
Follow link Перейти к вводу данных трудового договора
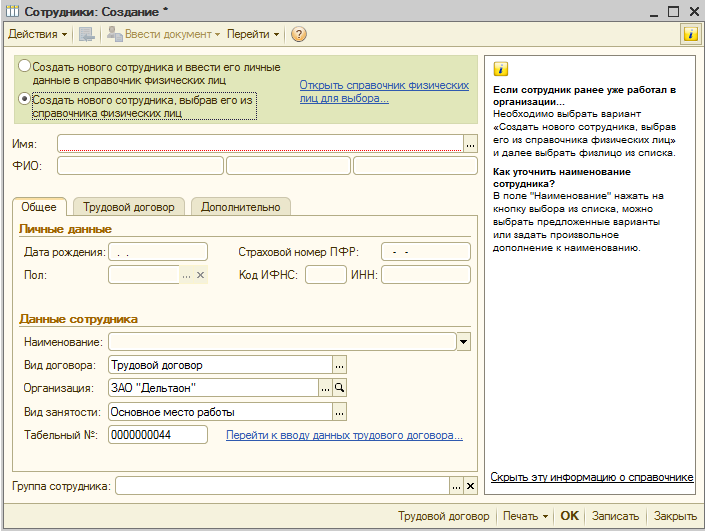tap(344, 435)
